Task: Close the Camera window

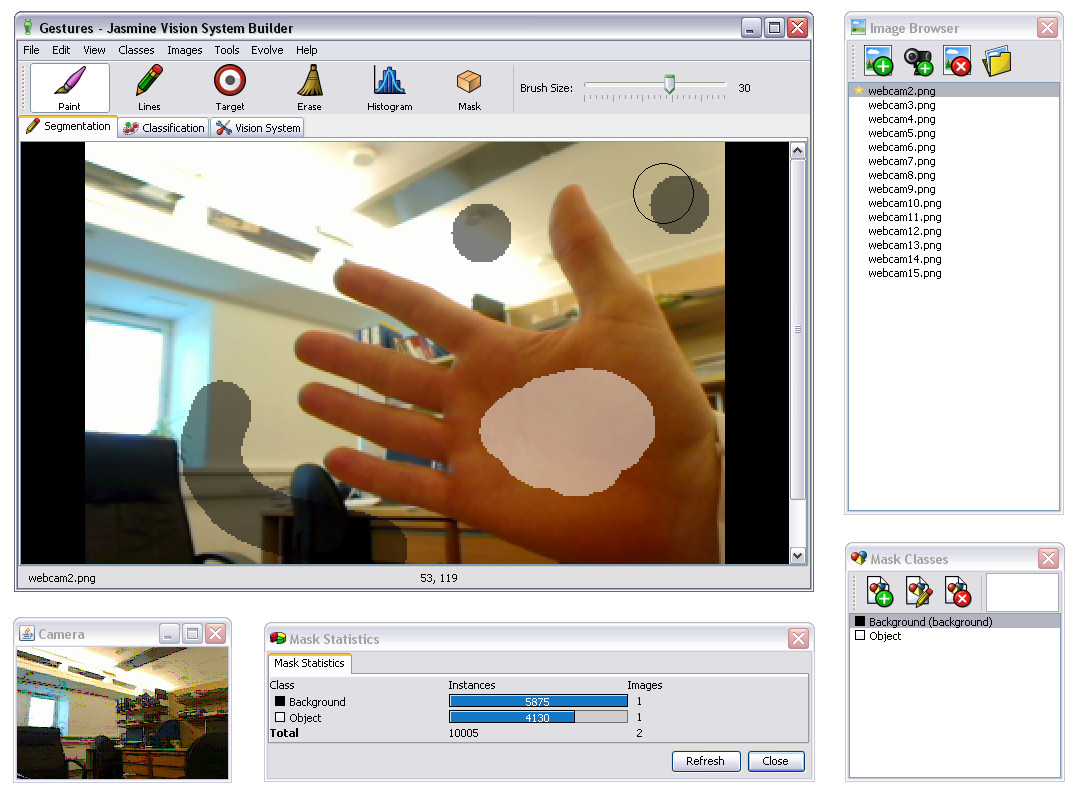Action: (216, 633)
